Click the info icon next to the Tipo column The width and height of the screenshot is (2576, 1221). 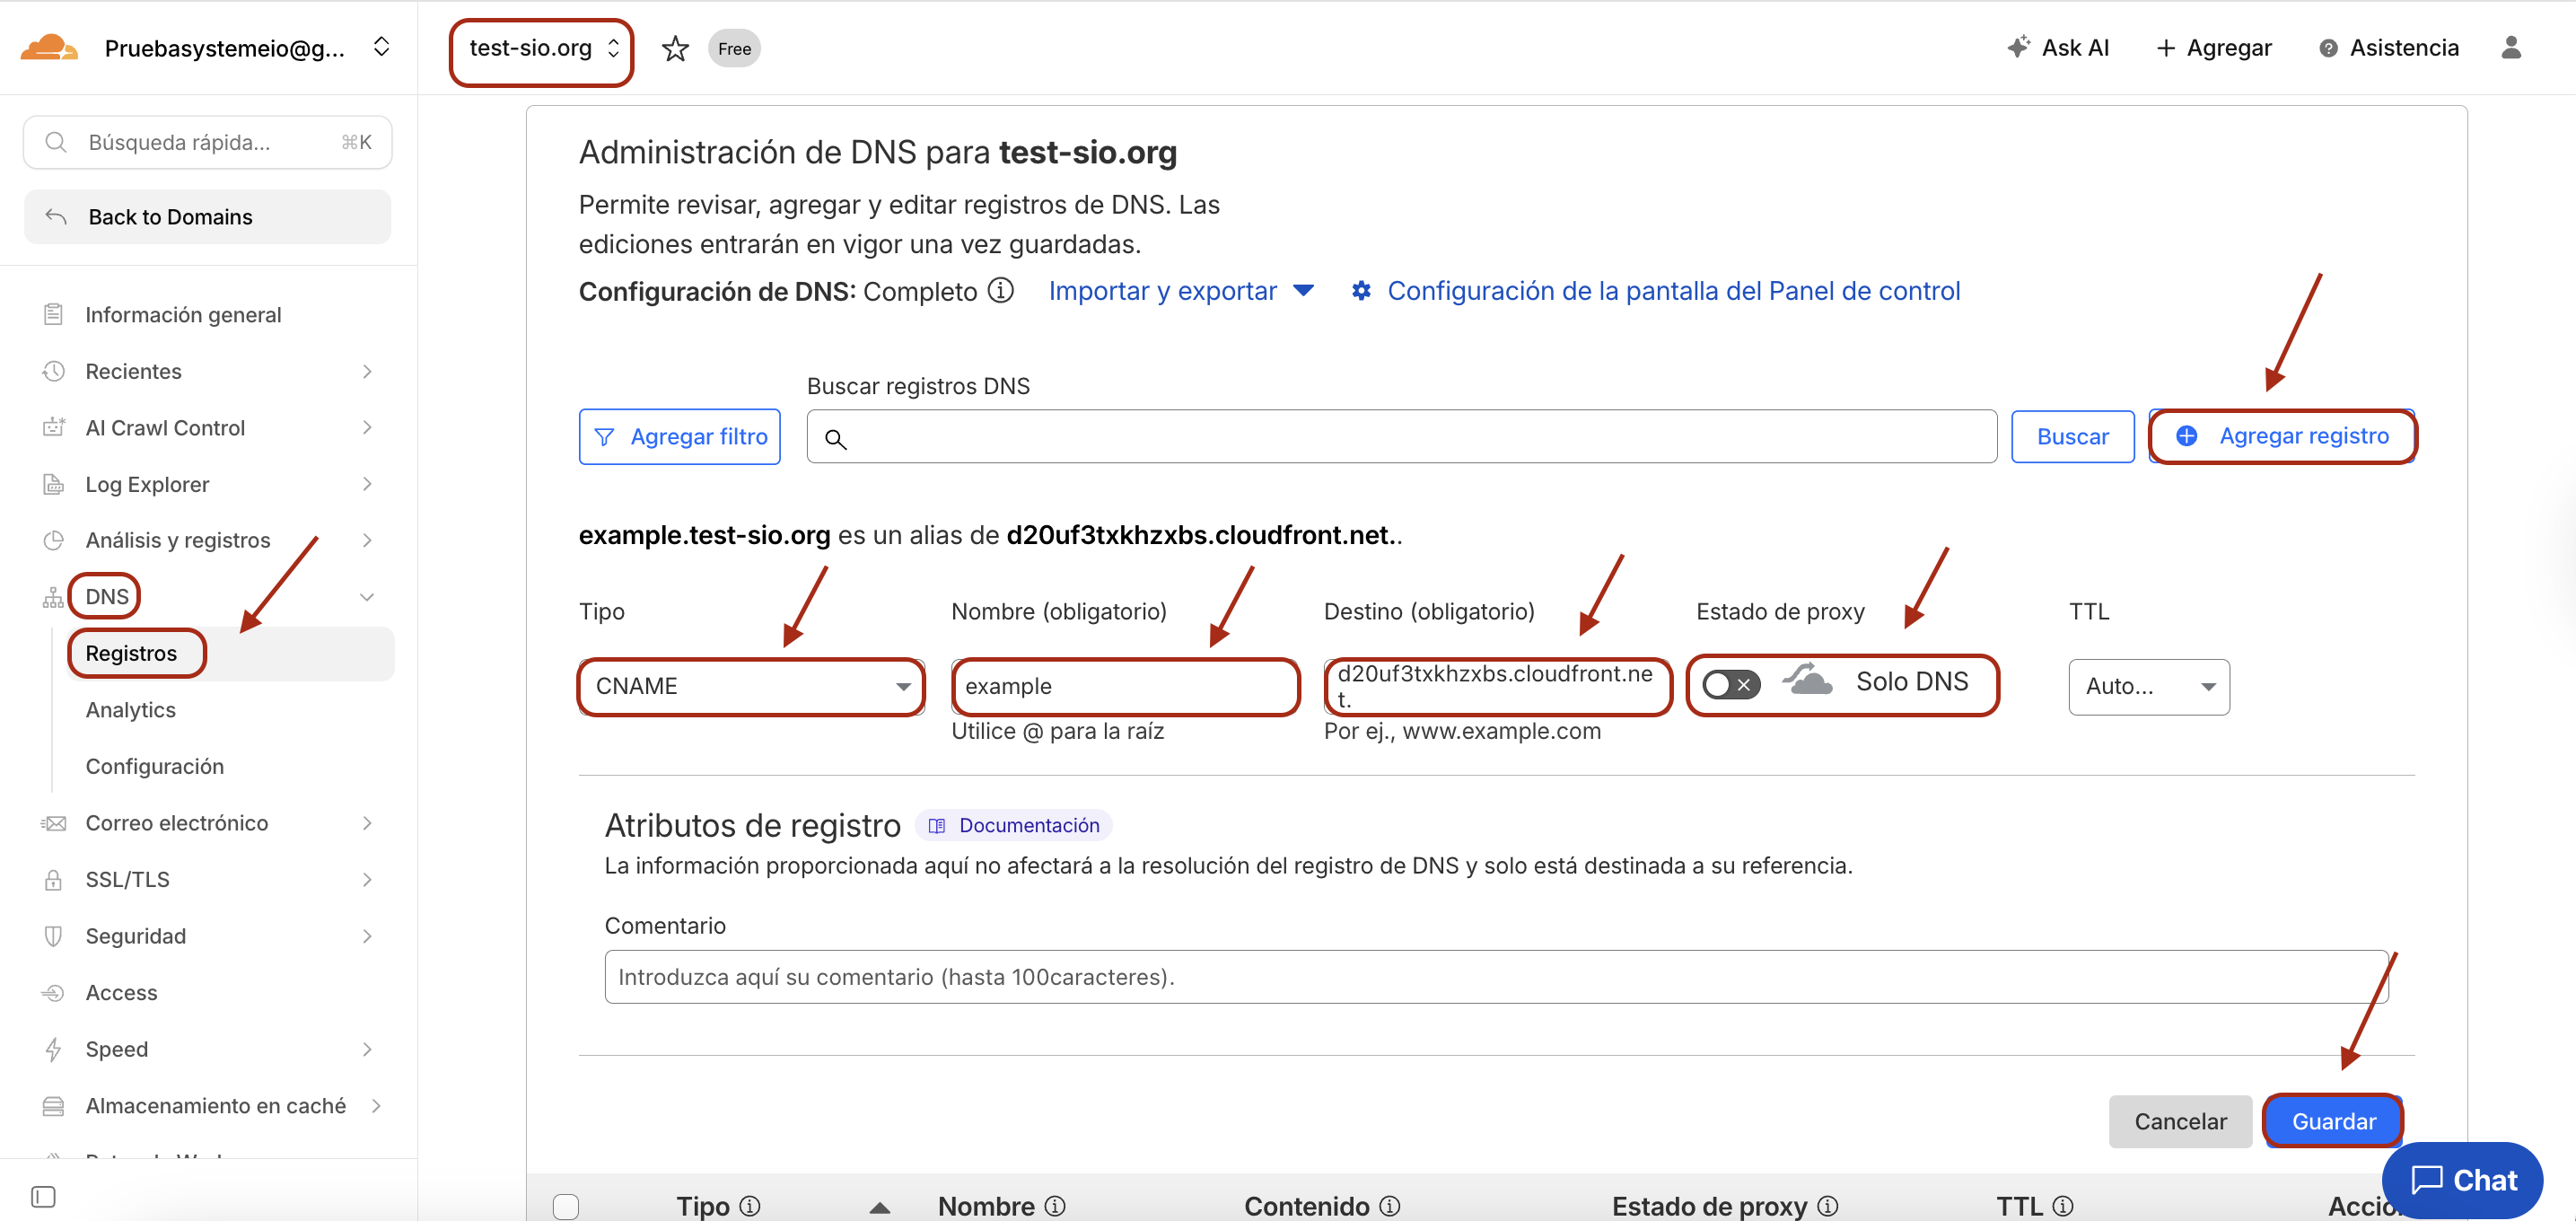pos(750,1206)
